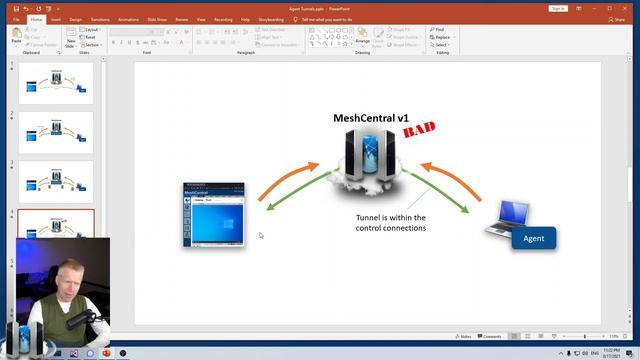Screen dimensions: 640x360
Task: Click the red BAD stamp image
Action: point(419,129)
